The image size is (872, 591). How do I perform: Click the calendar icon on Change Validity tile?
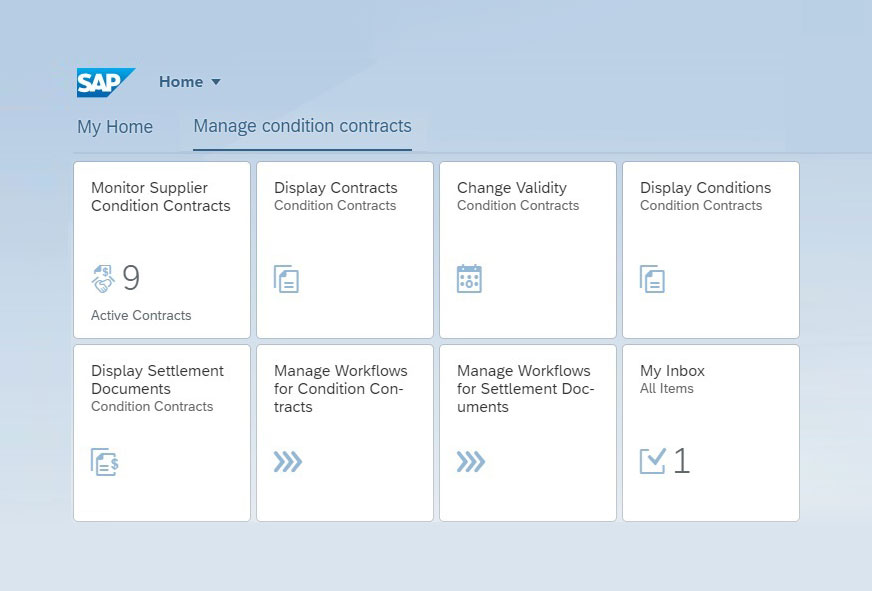coord(470,280)
